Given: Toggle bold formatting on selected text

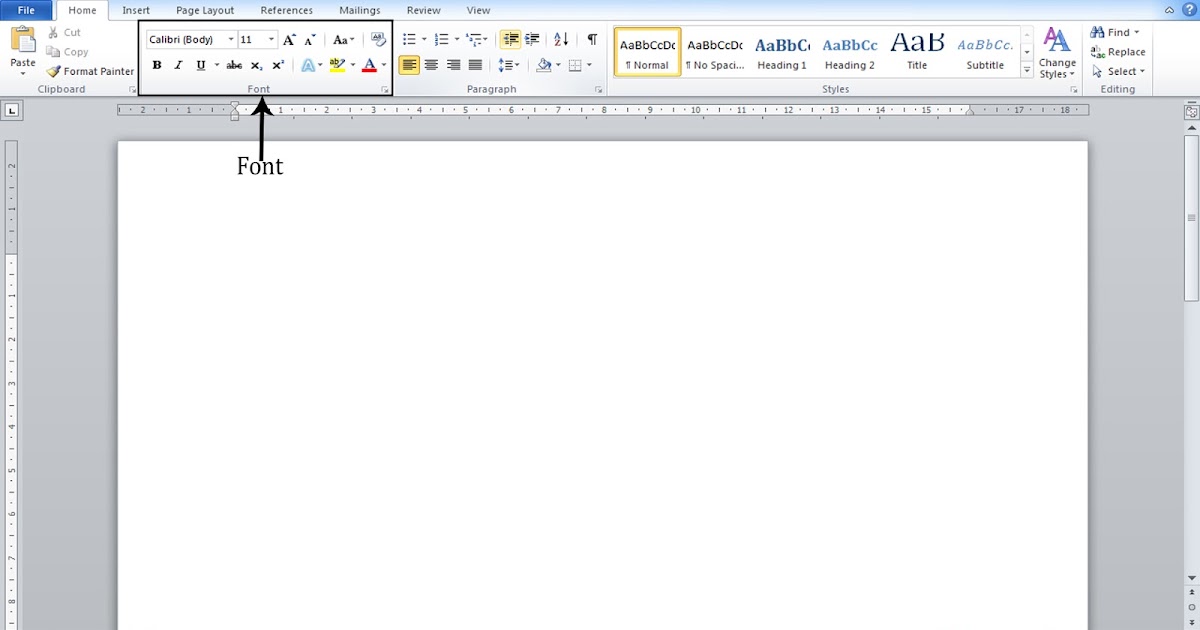Looking at the screenshot, I should (x=157, y=64).
